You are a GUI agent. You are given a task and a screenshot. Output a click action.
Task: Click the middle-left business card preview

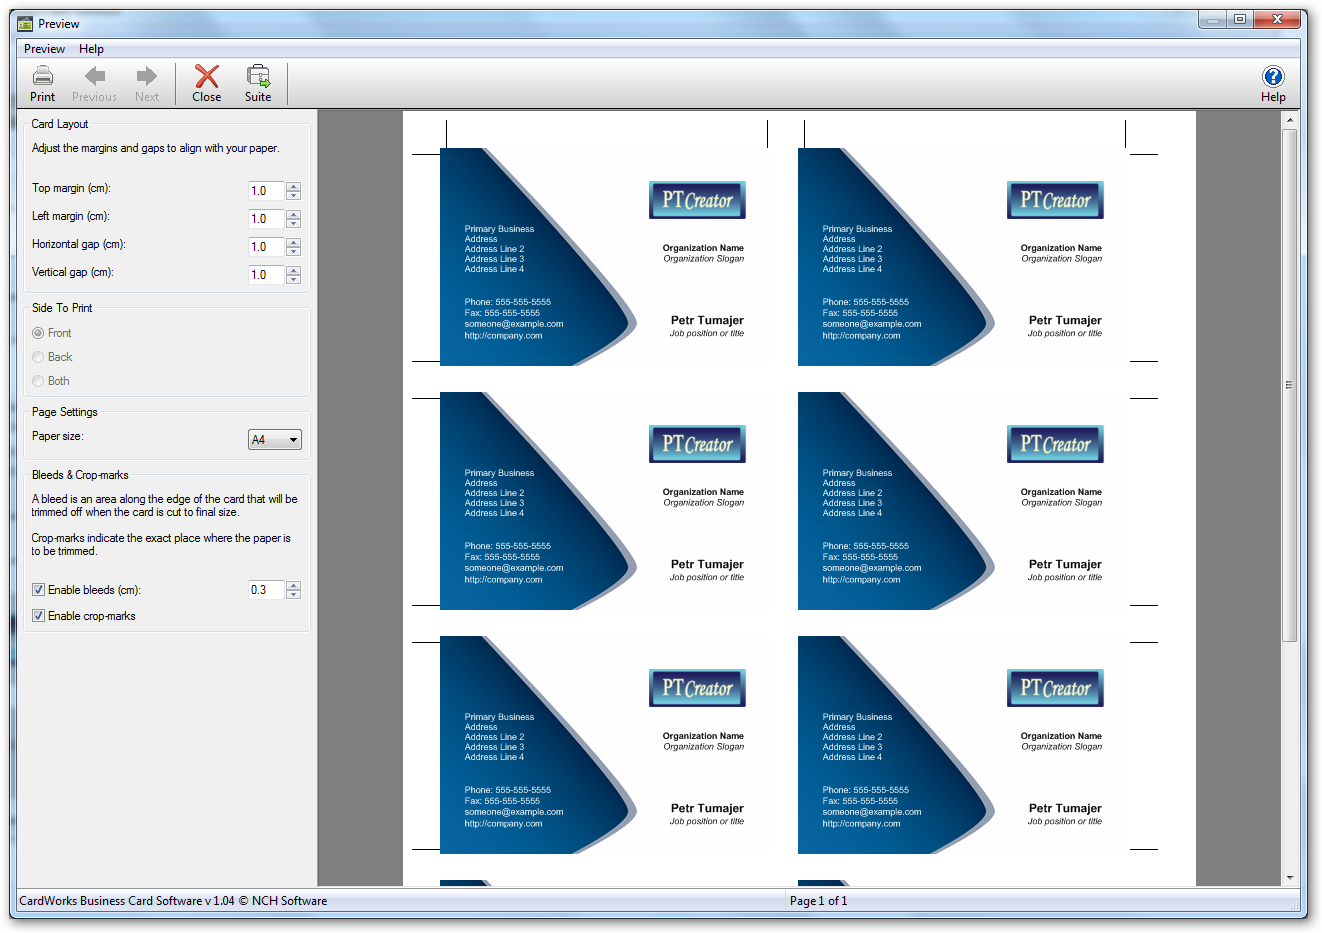(603, 501)
